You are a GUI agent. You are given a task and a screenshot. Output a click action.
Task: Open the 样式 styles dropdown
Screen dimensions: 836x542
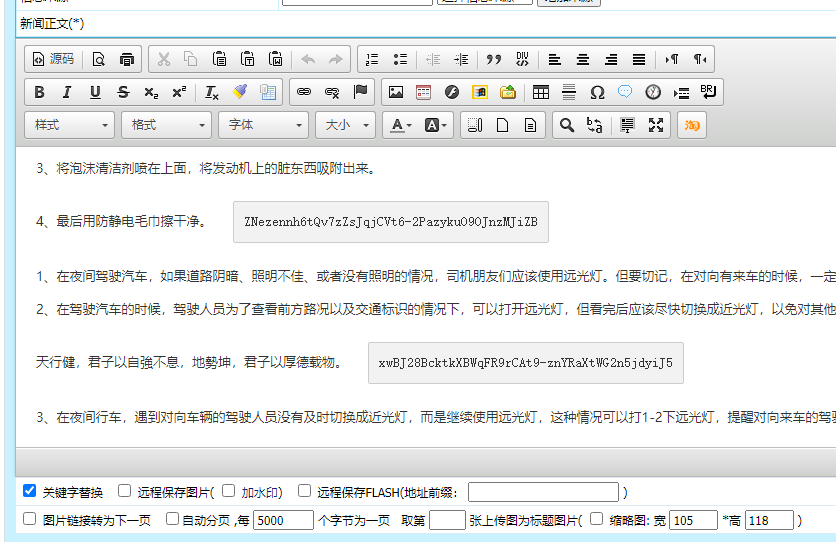tap(69, 125)
